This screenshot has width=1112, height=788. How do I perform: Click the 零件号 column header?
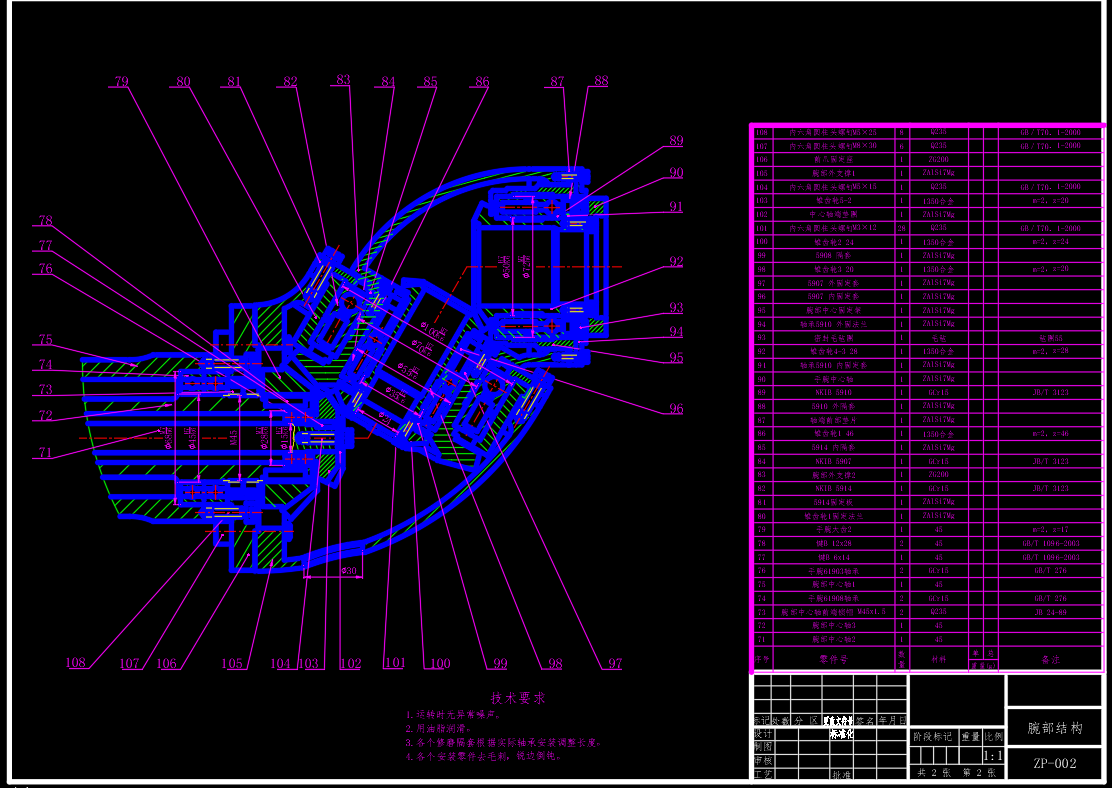[x=832, y=659]
